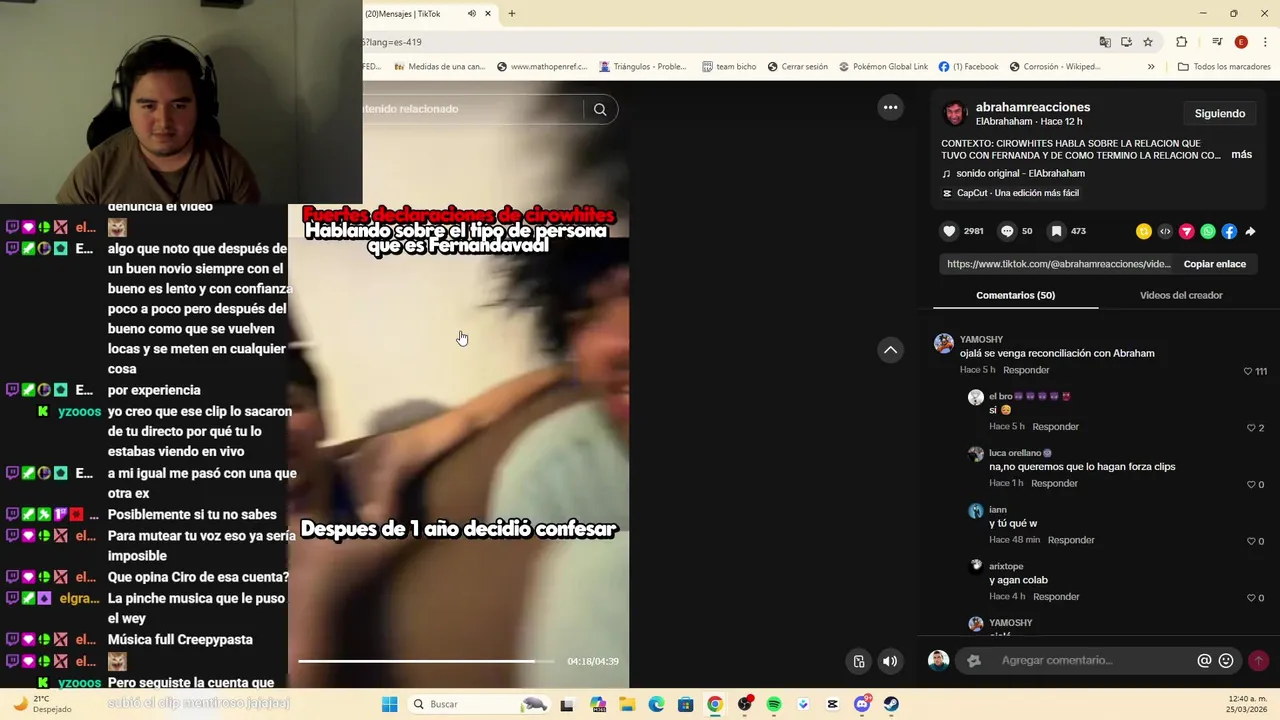Open a new browser tab
Image resolution: width=1280 pixels, height=720 pixels.
(512, 14)
